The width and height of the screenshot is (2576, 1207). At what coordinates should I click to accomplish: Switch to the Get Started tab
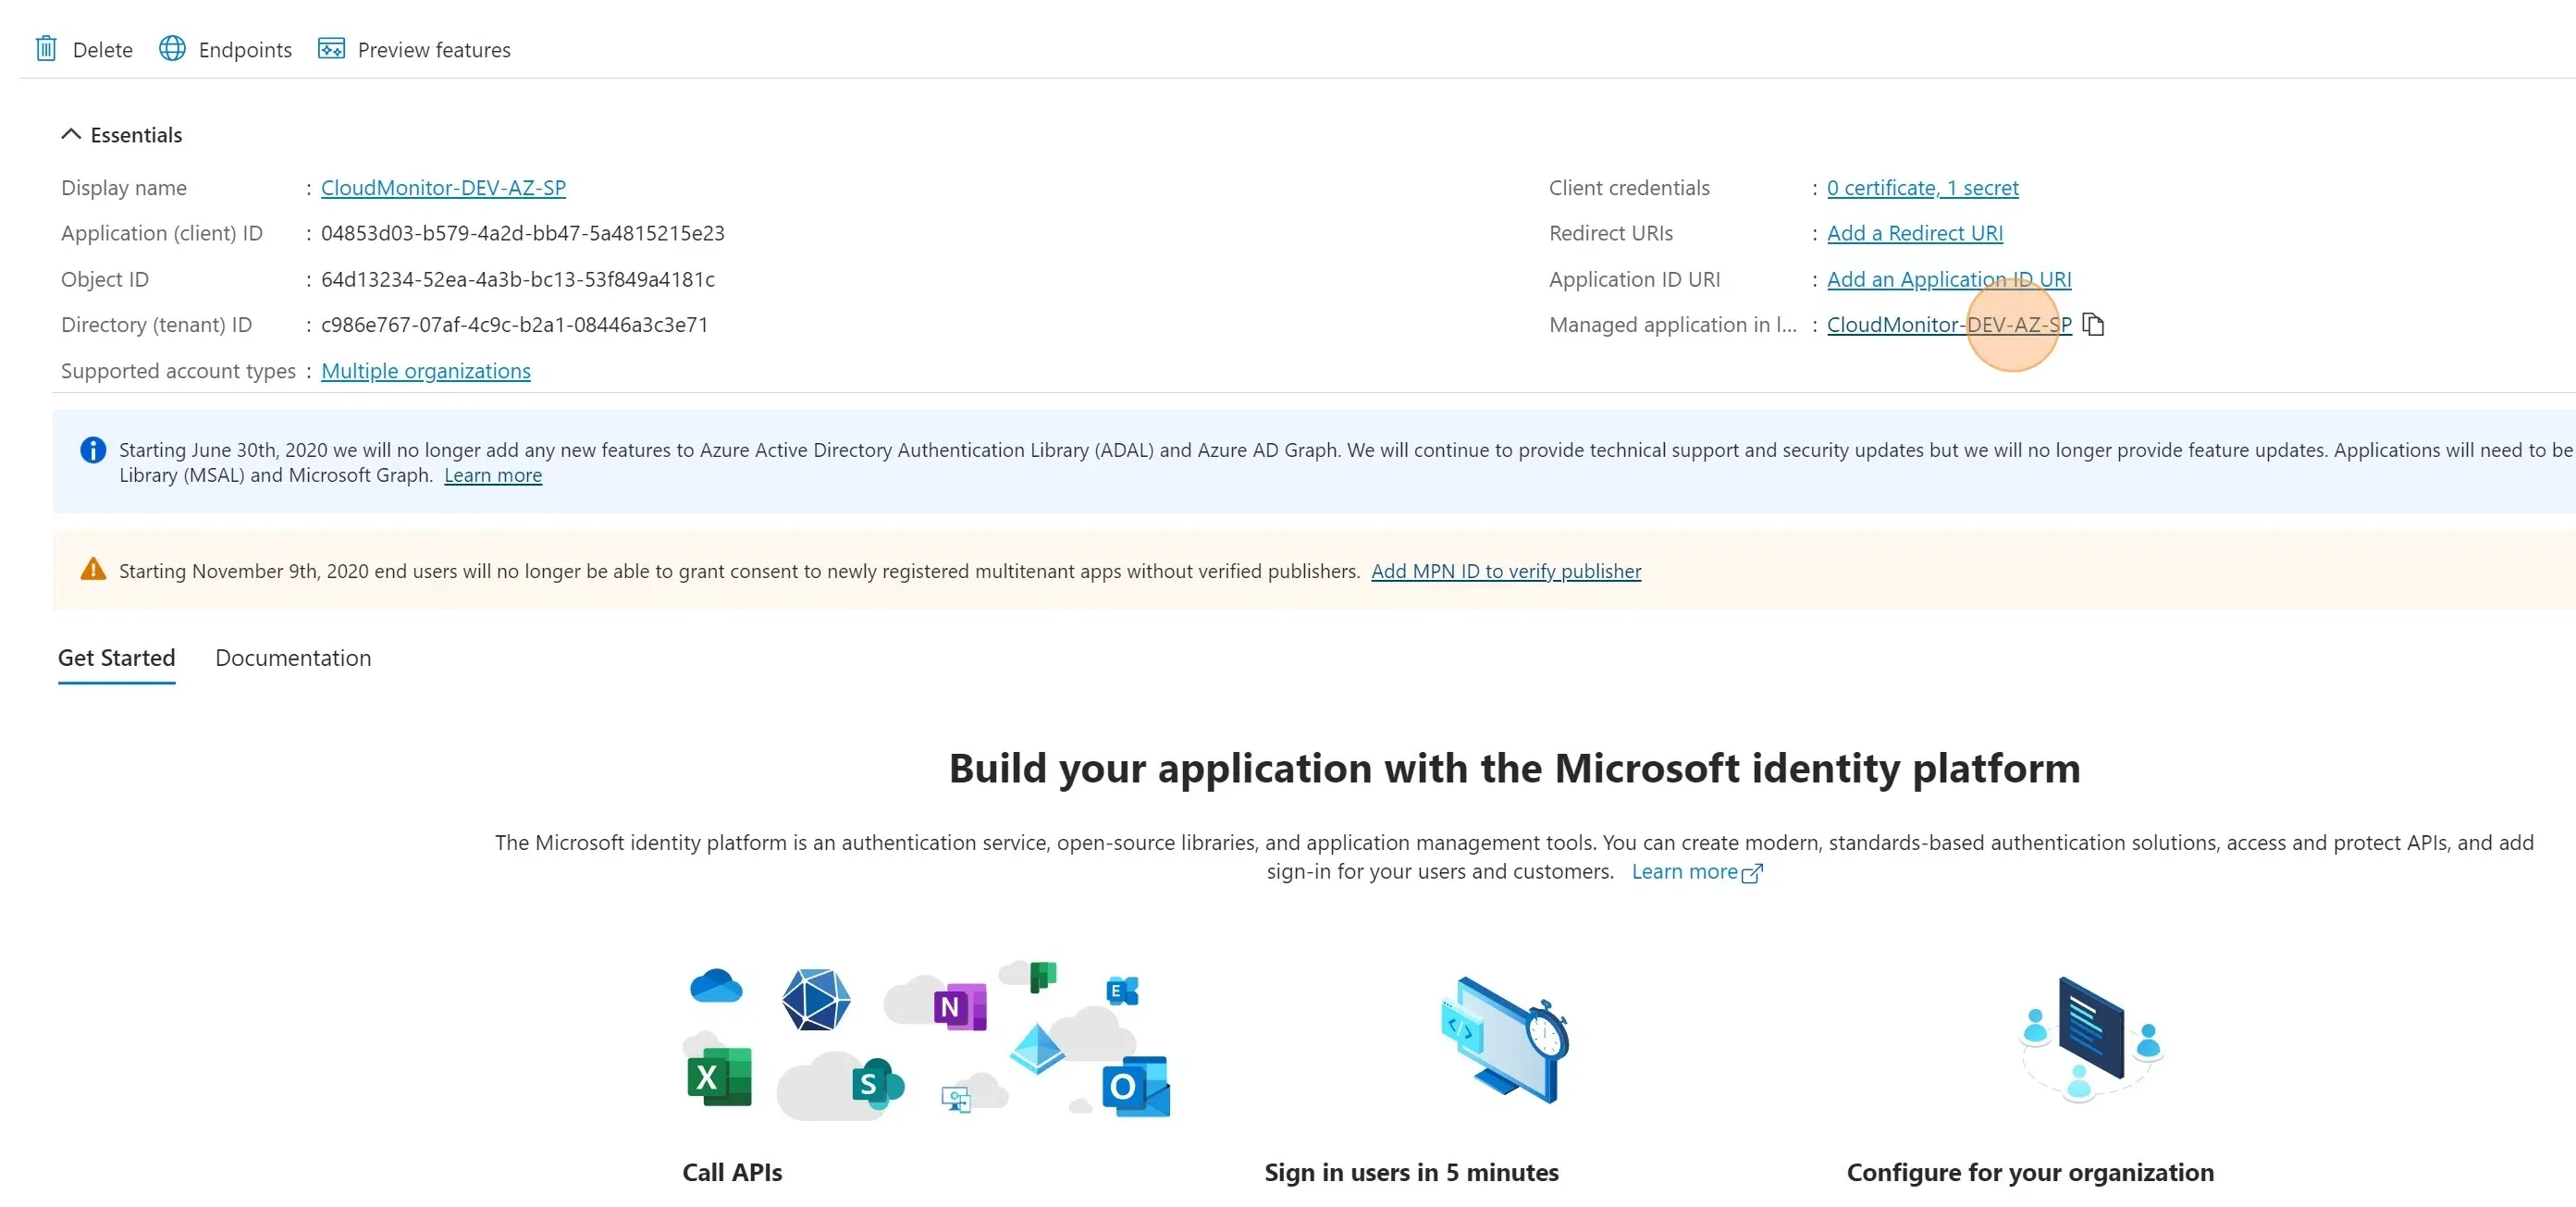[x=117, y=658]
